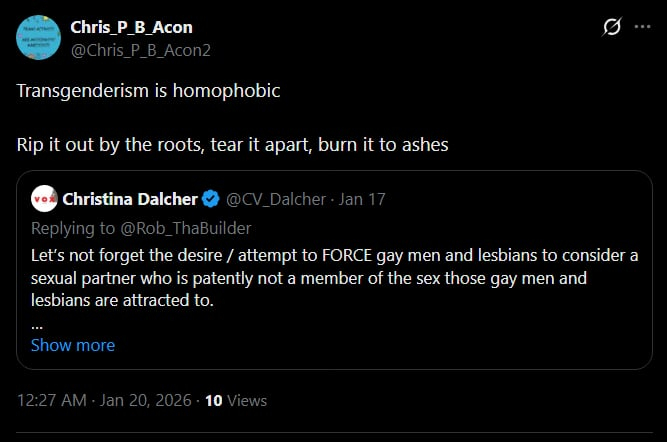Click Christina Dalcher's small profile avatar
The image size is (667, 442).
pos(43,198)
